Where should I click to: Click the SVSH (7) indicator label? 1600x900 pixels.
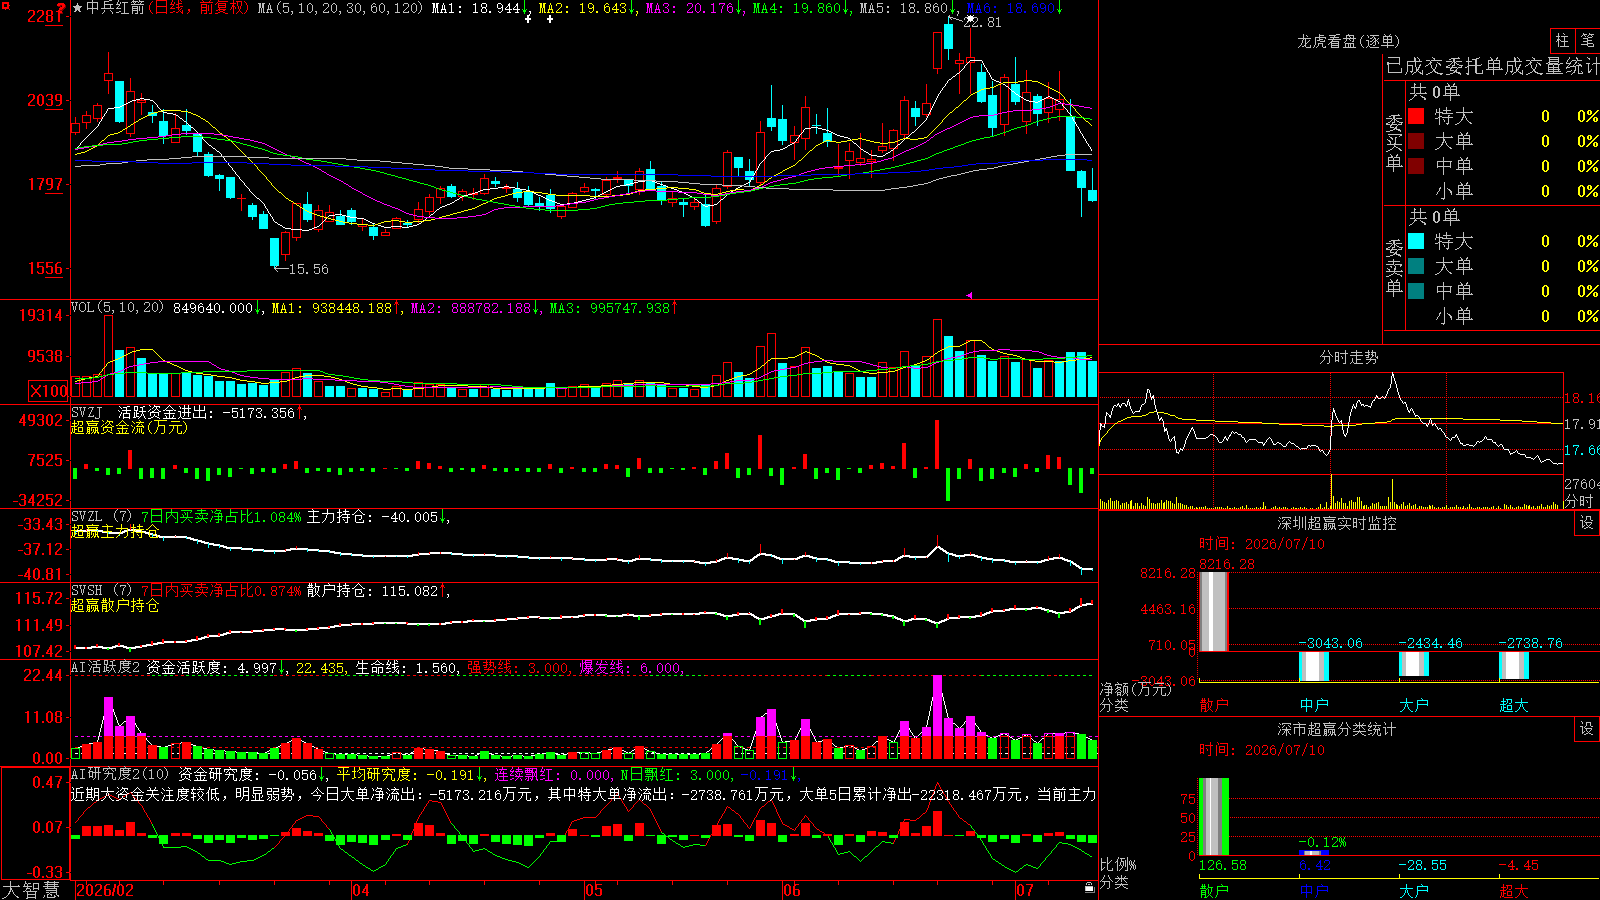tap(101, 591)
